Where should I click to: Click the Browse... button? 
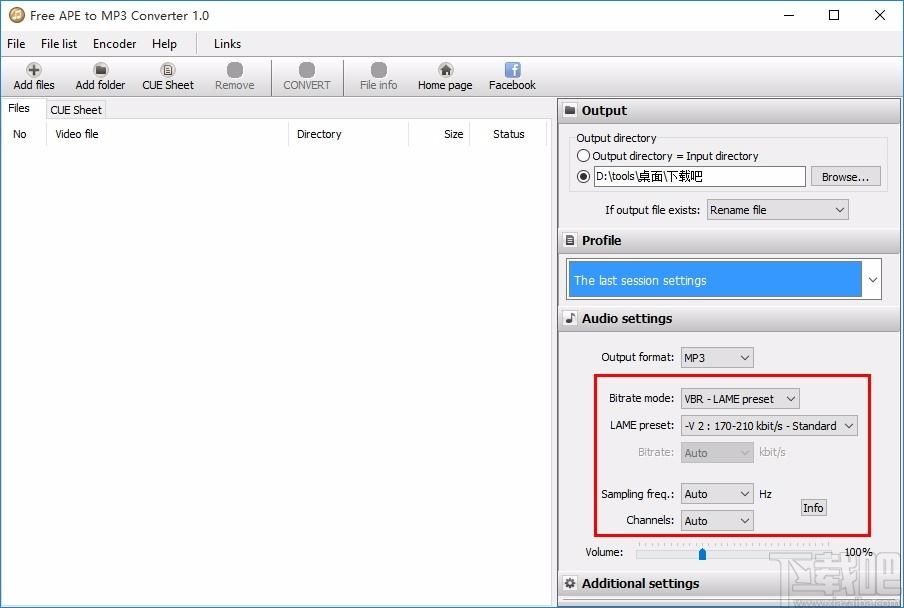point(845,177)
